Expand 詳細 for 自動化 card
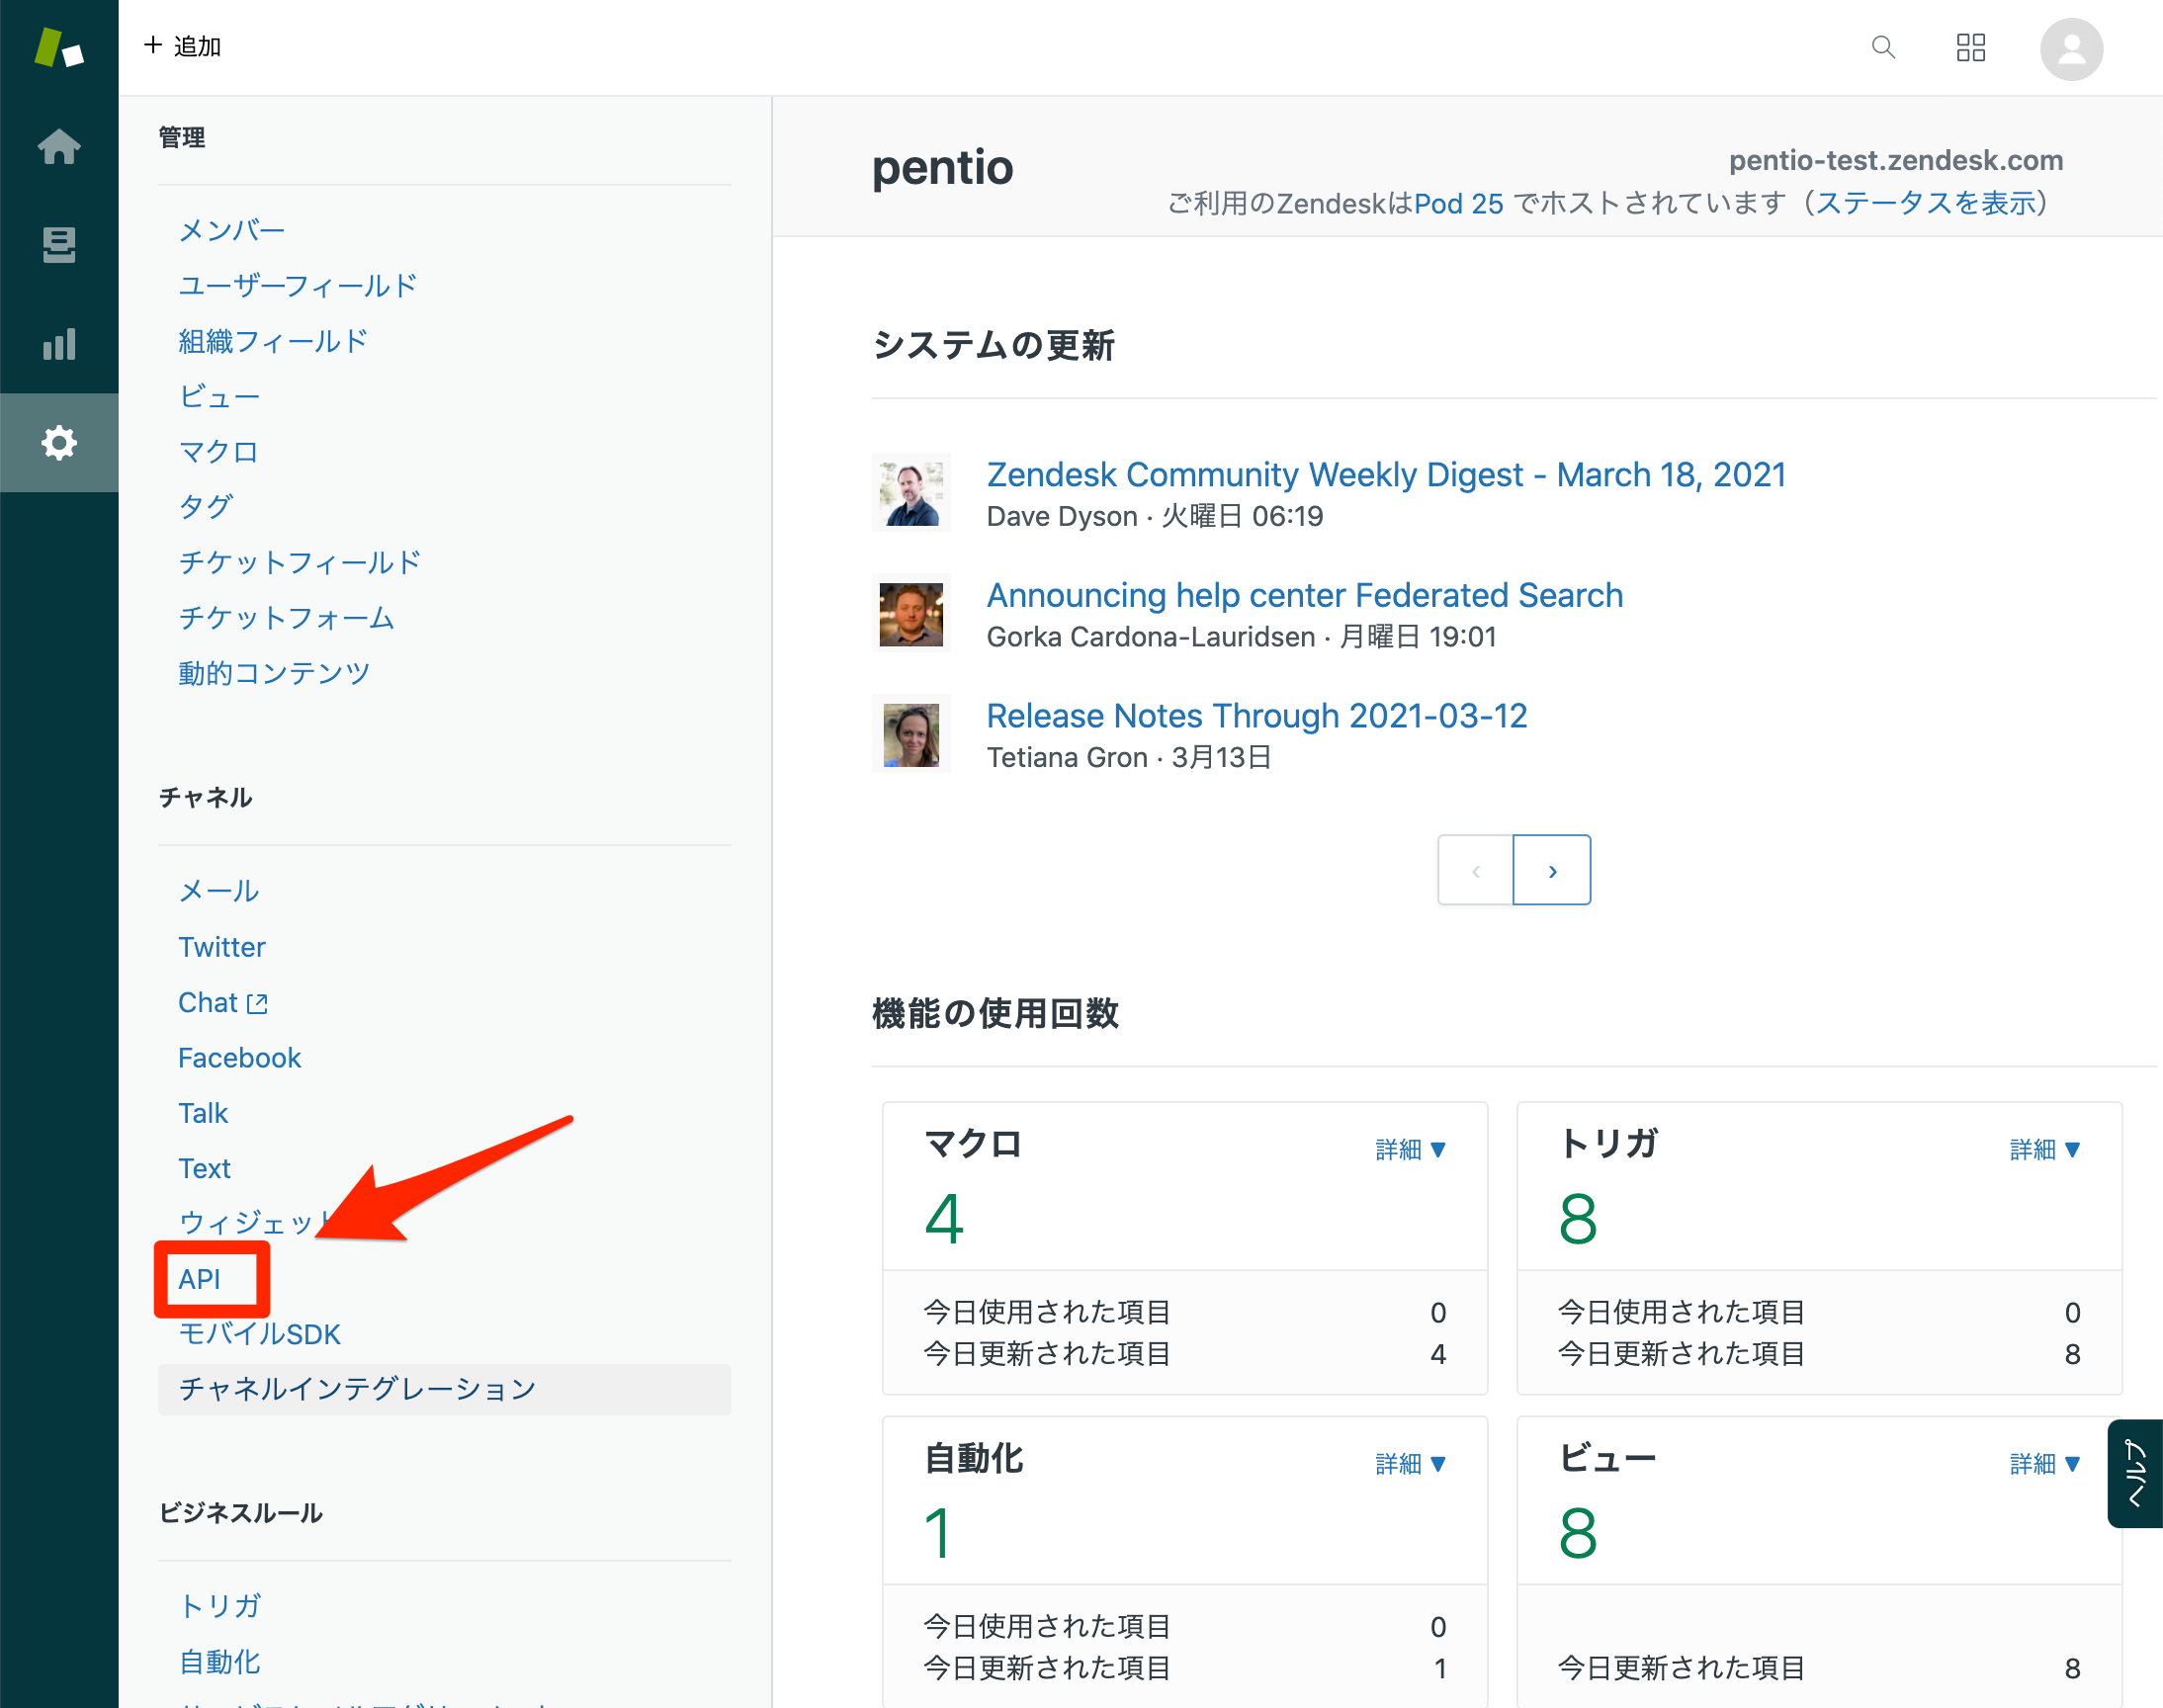2163x1708 pixels. click(x=1410, y=1463)
